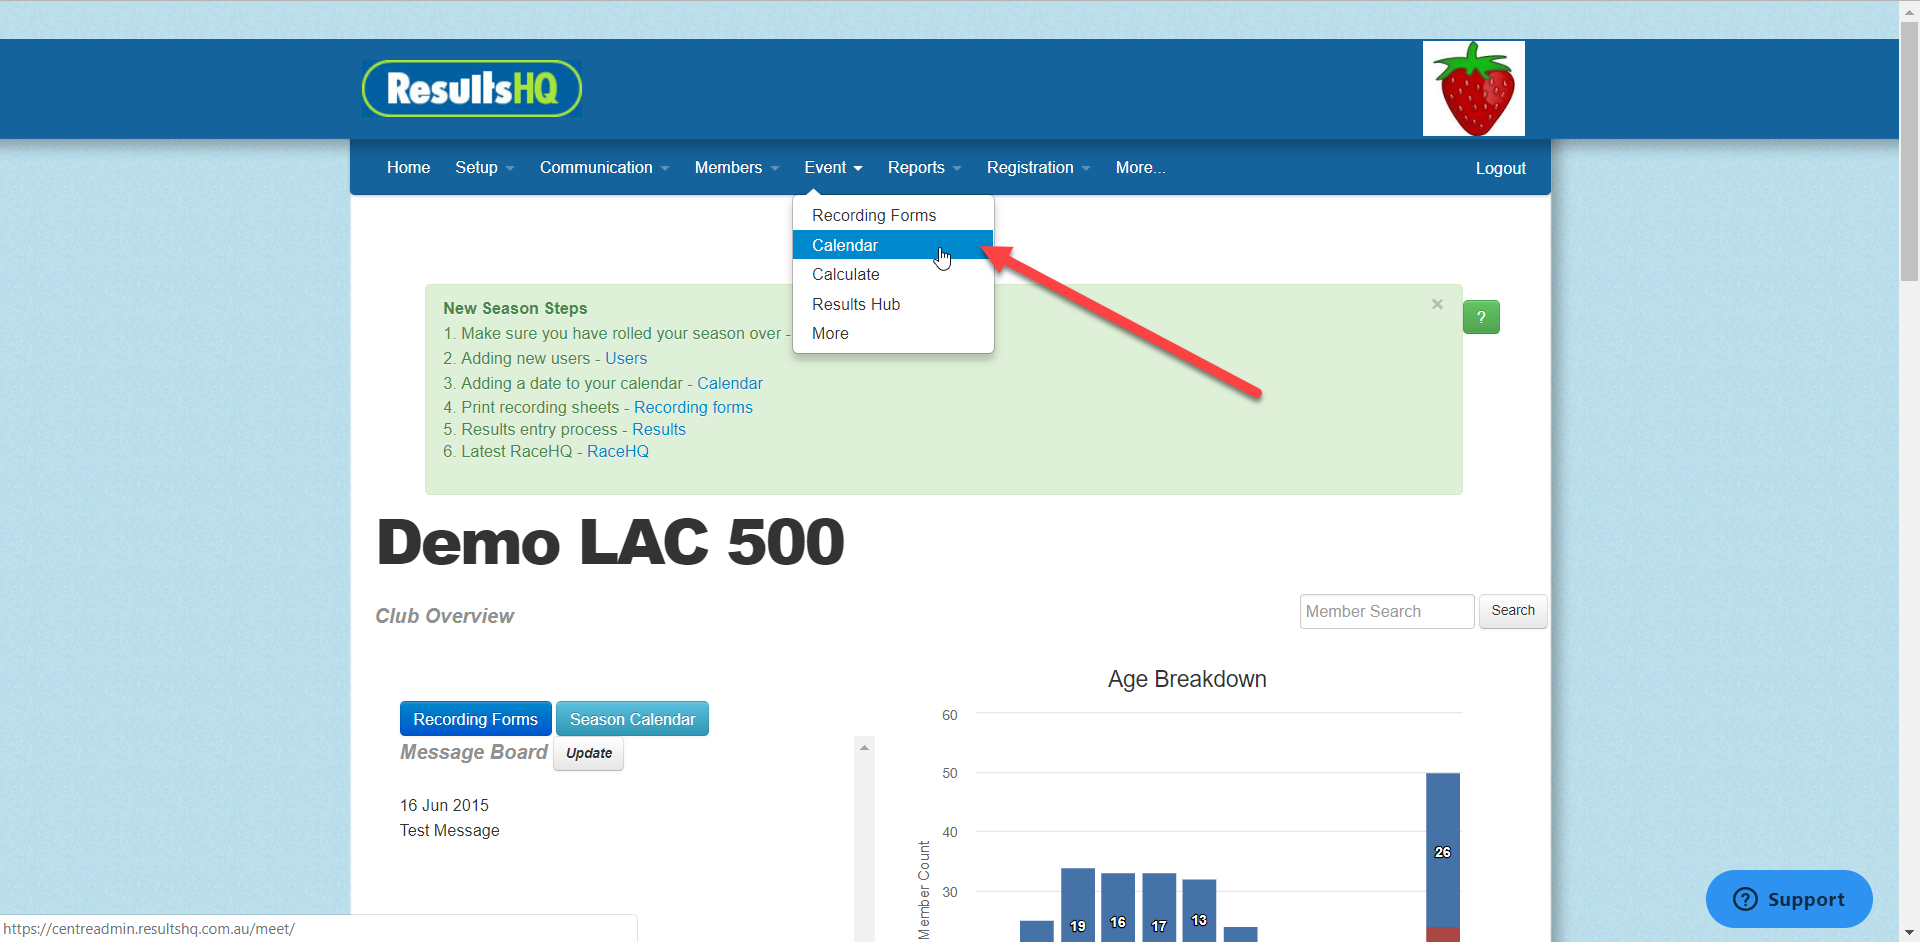Open the green question mark help icon
Screen dimensions: 1920x942
point(1481,317)
